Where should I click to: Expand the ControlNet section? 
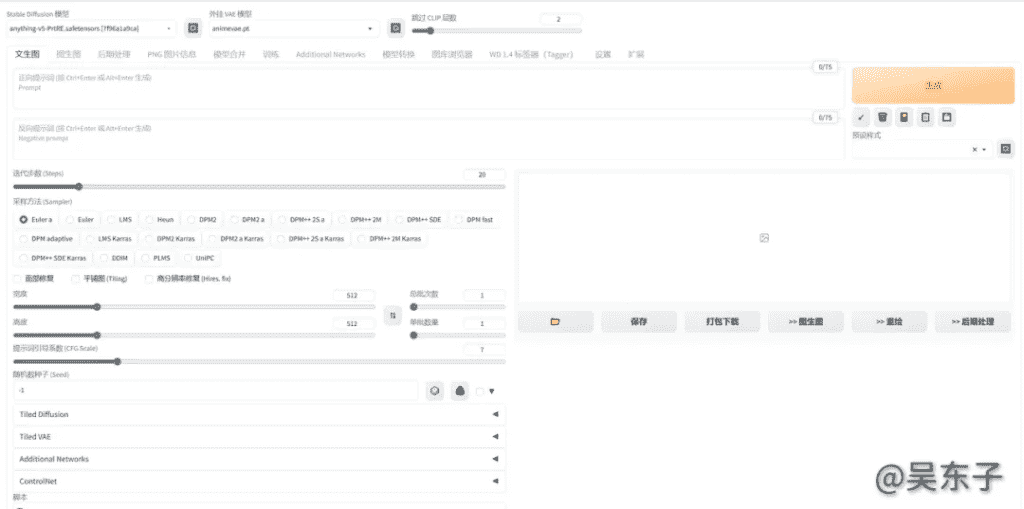tap(257, 481)
